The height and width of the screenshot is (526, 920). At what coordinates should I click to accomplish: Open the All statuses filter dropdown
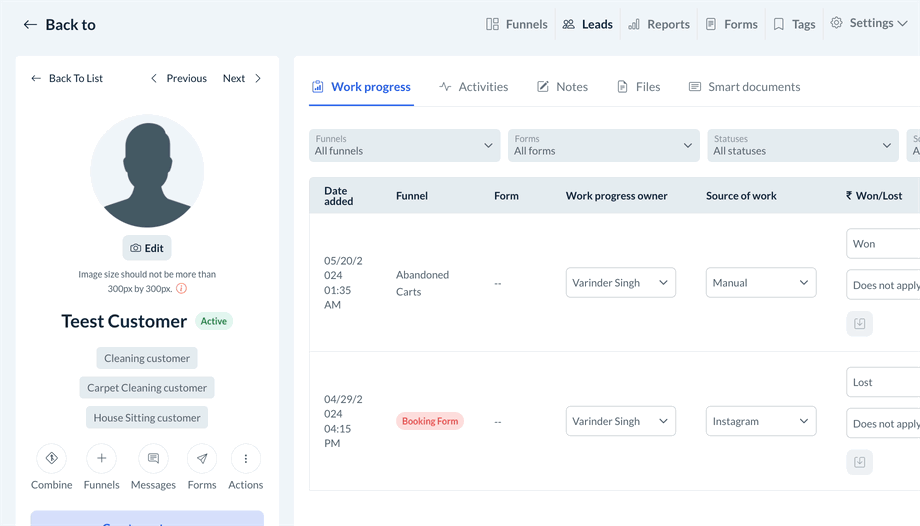pos(803,145)
